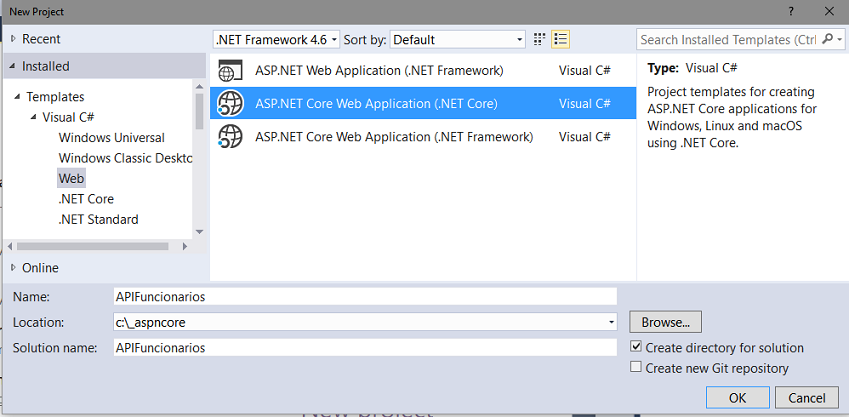This screenshot has height=417, width=849.
Task: Close the New Project dialog
Action: pos(829,11)
